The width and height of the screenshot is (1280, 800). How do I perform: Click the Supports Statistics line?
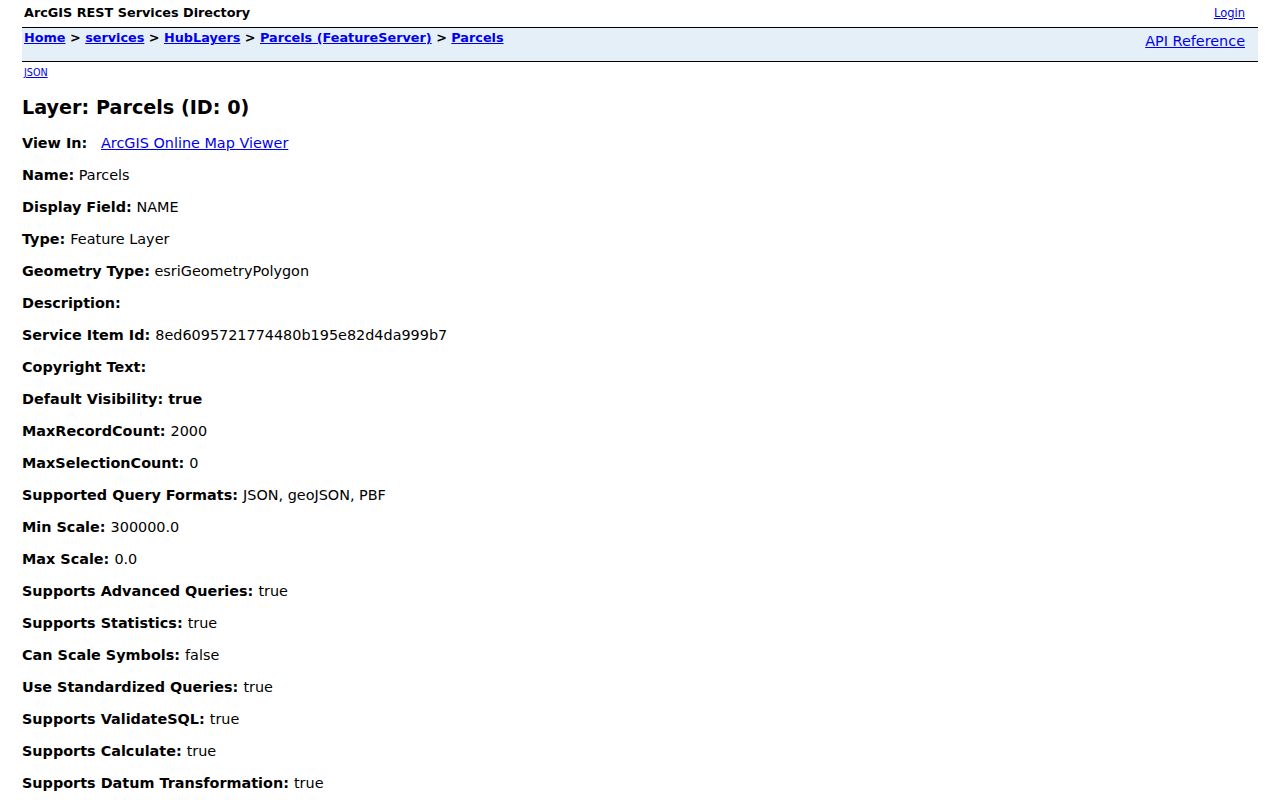point(119,623)
